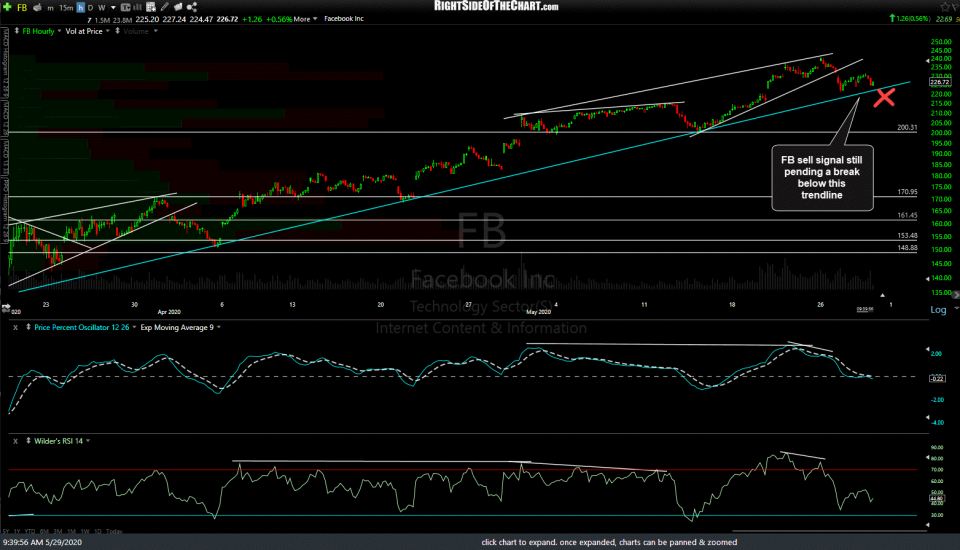Click the RSI current value label 44.80
This screenshot has width=960, height=550.
pos(937,499)
